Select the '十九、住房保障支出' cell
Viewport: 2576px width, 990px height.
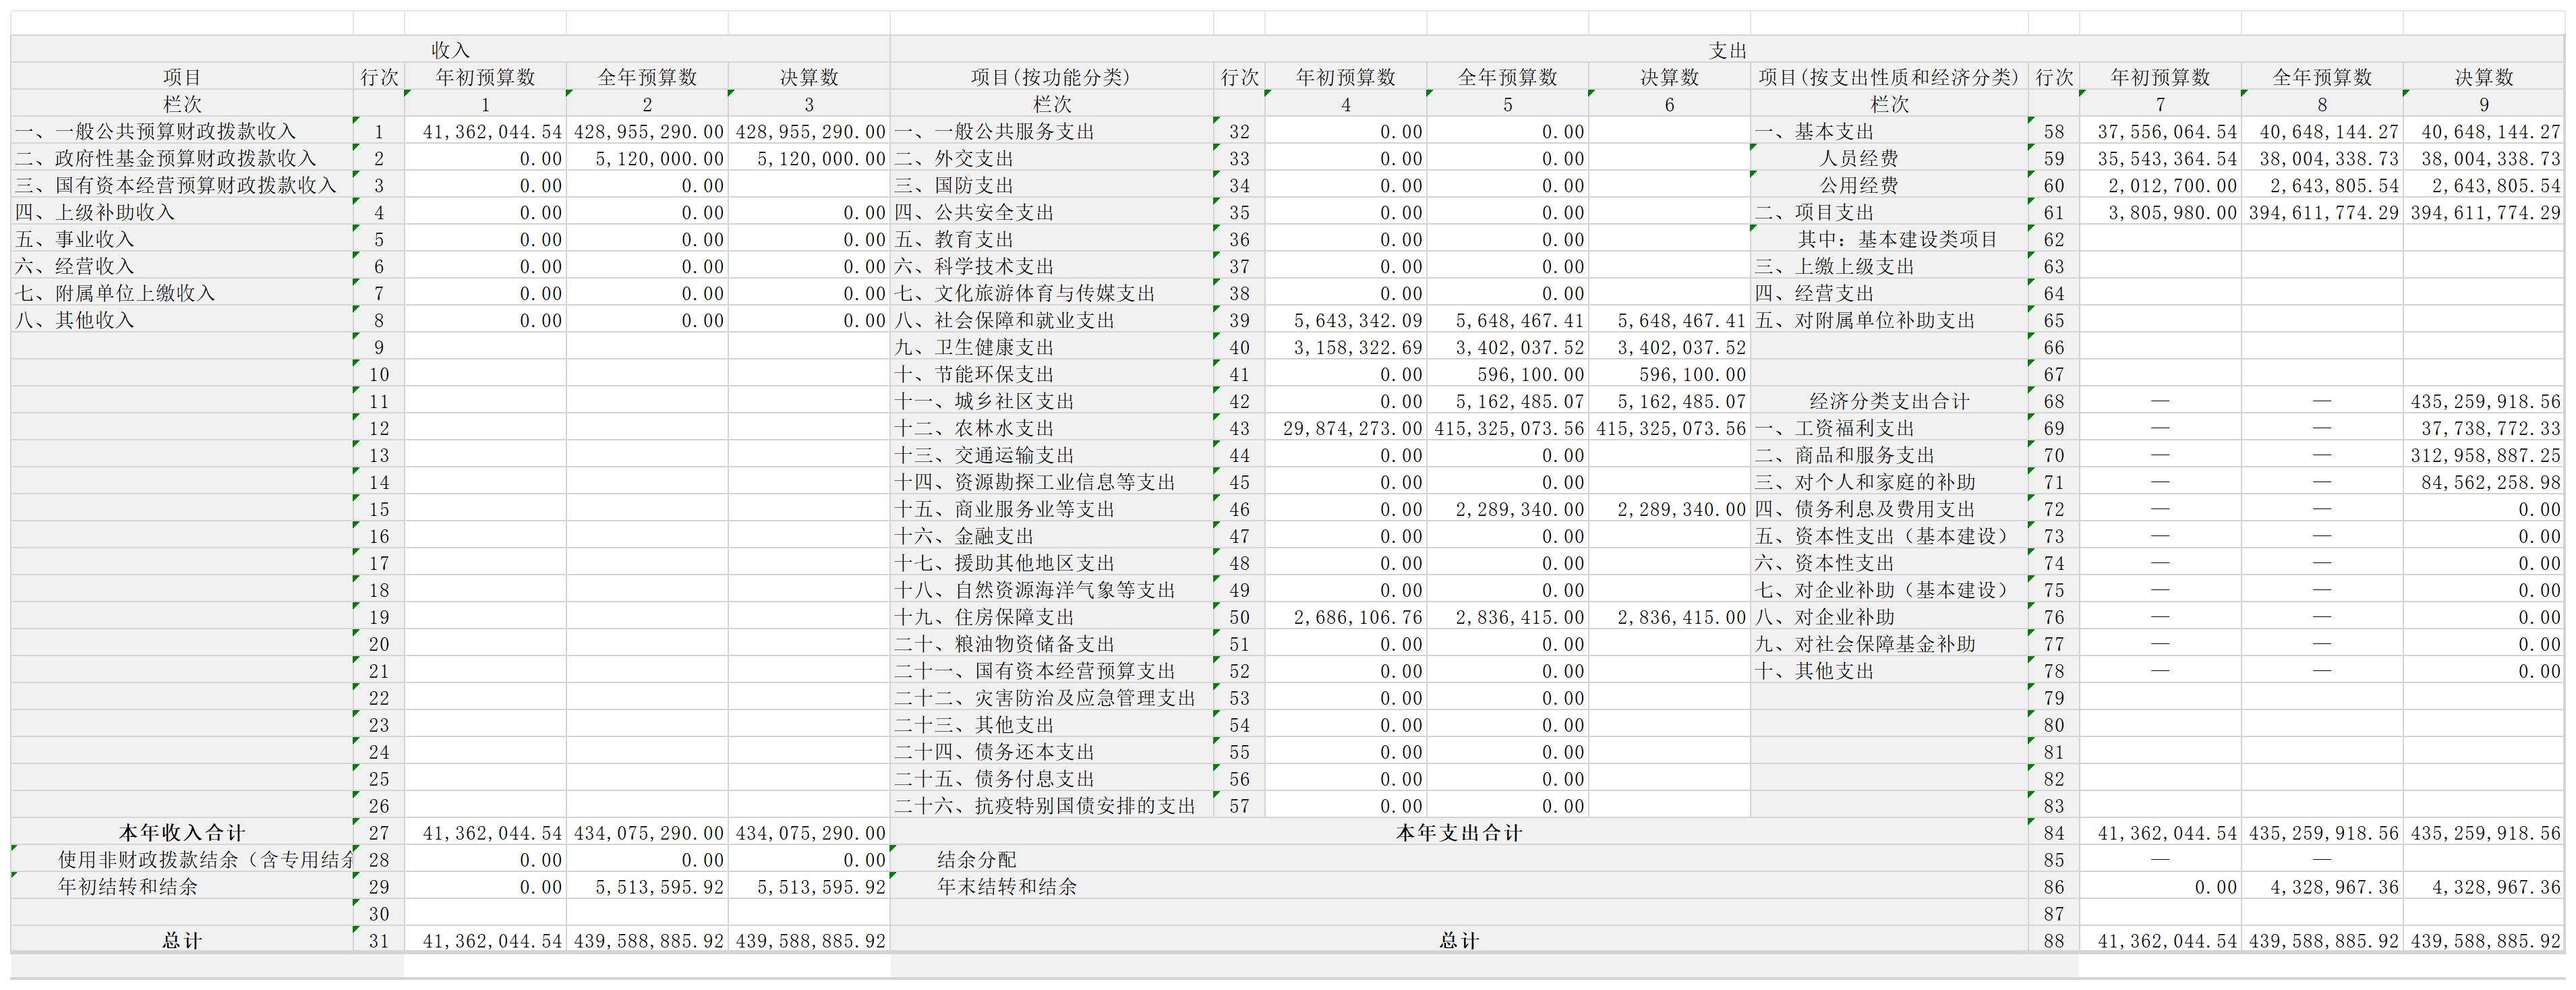1051,617
